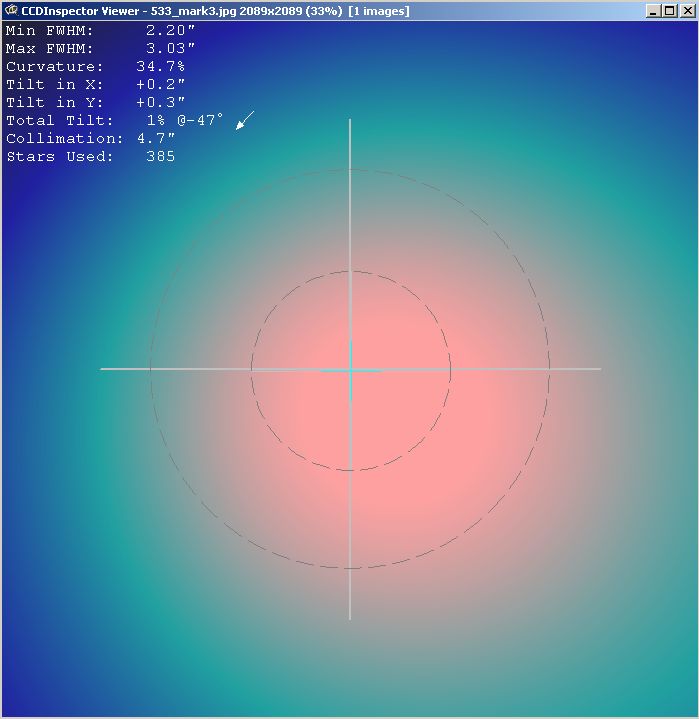
Task: Close the CCDInspector Viewer window
Action: click(686, 11)
